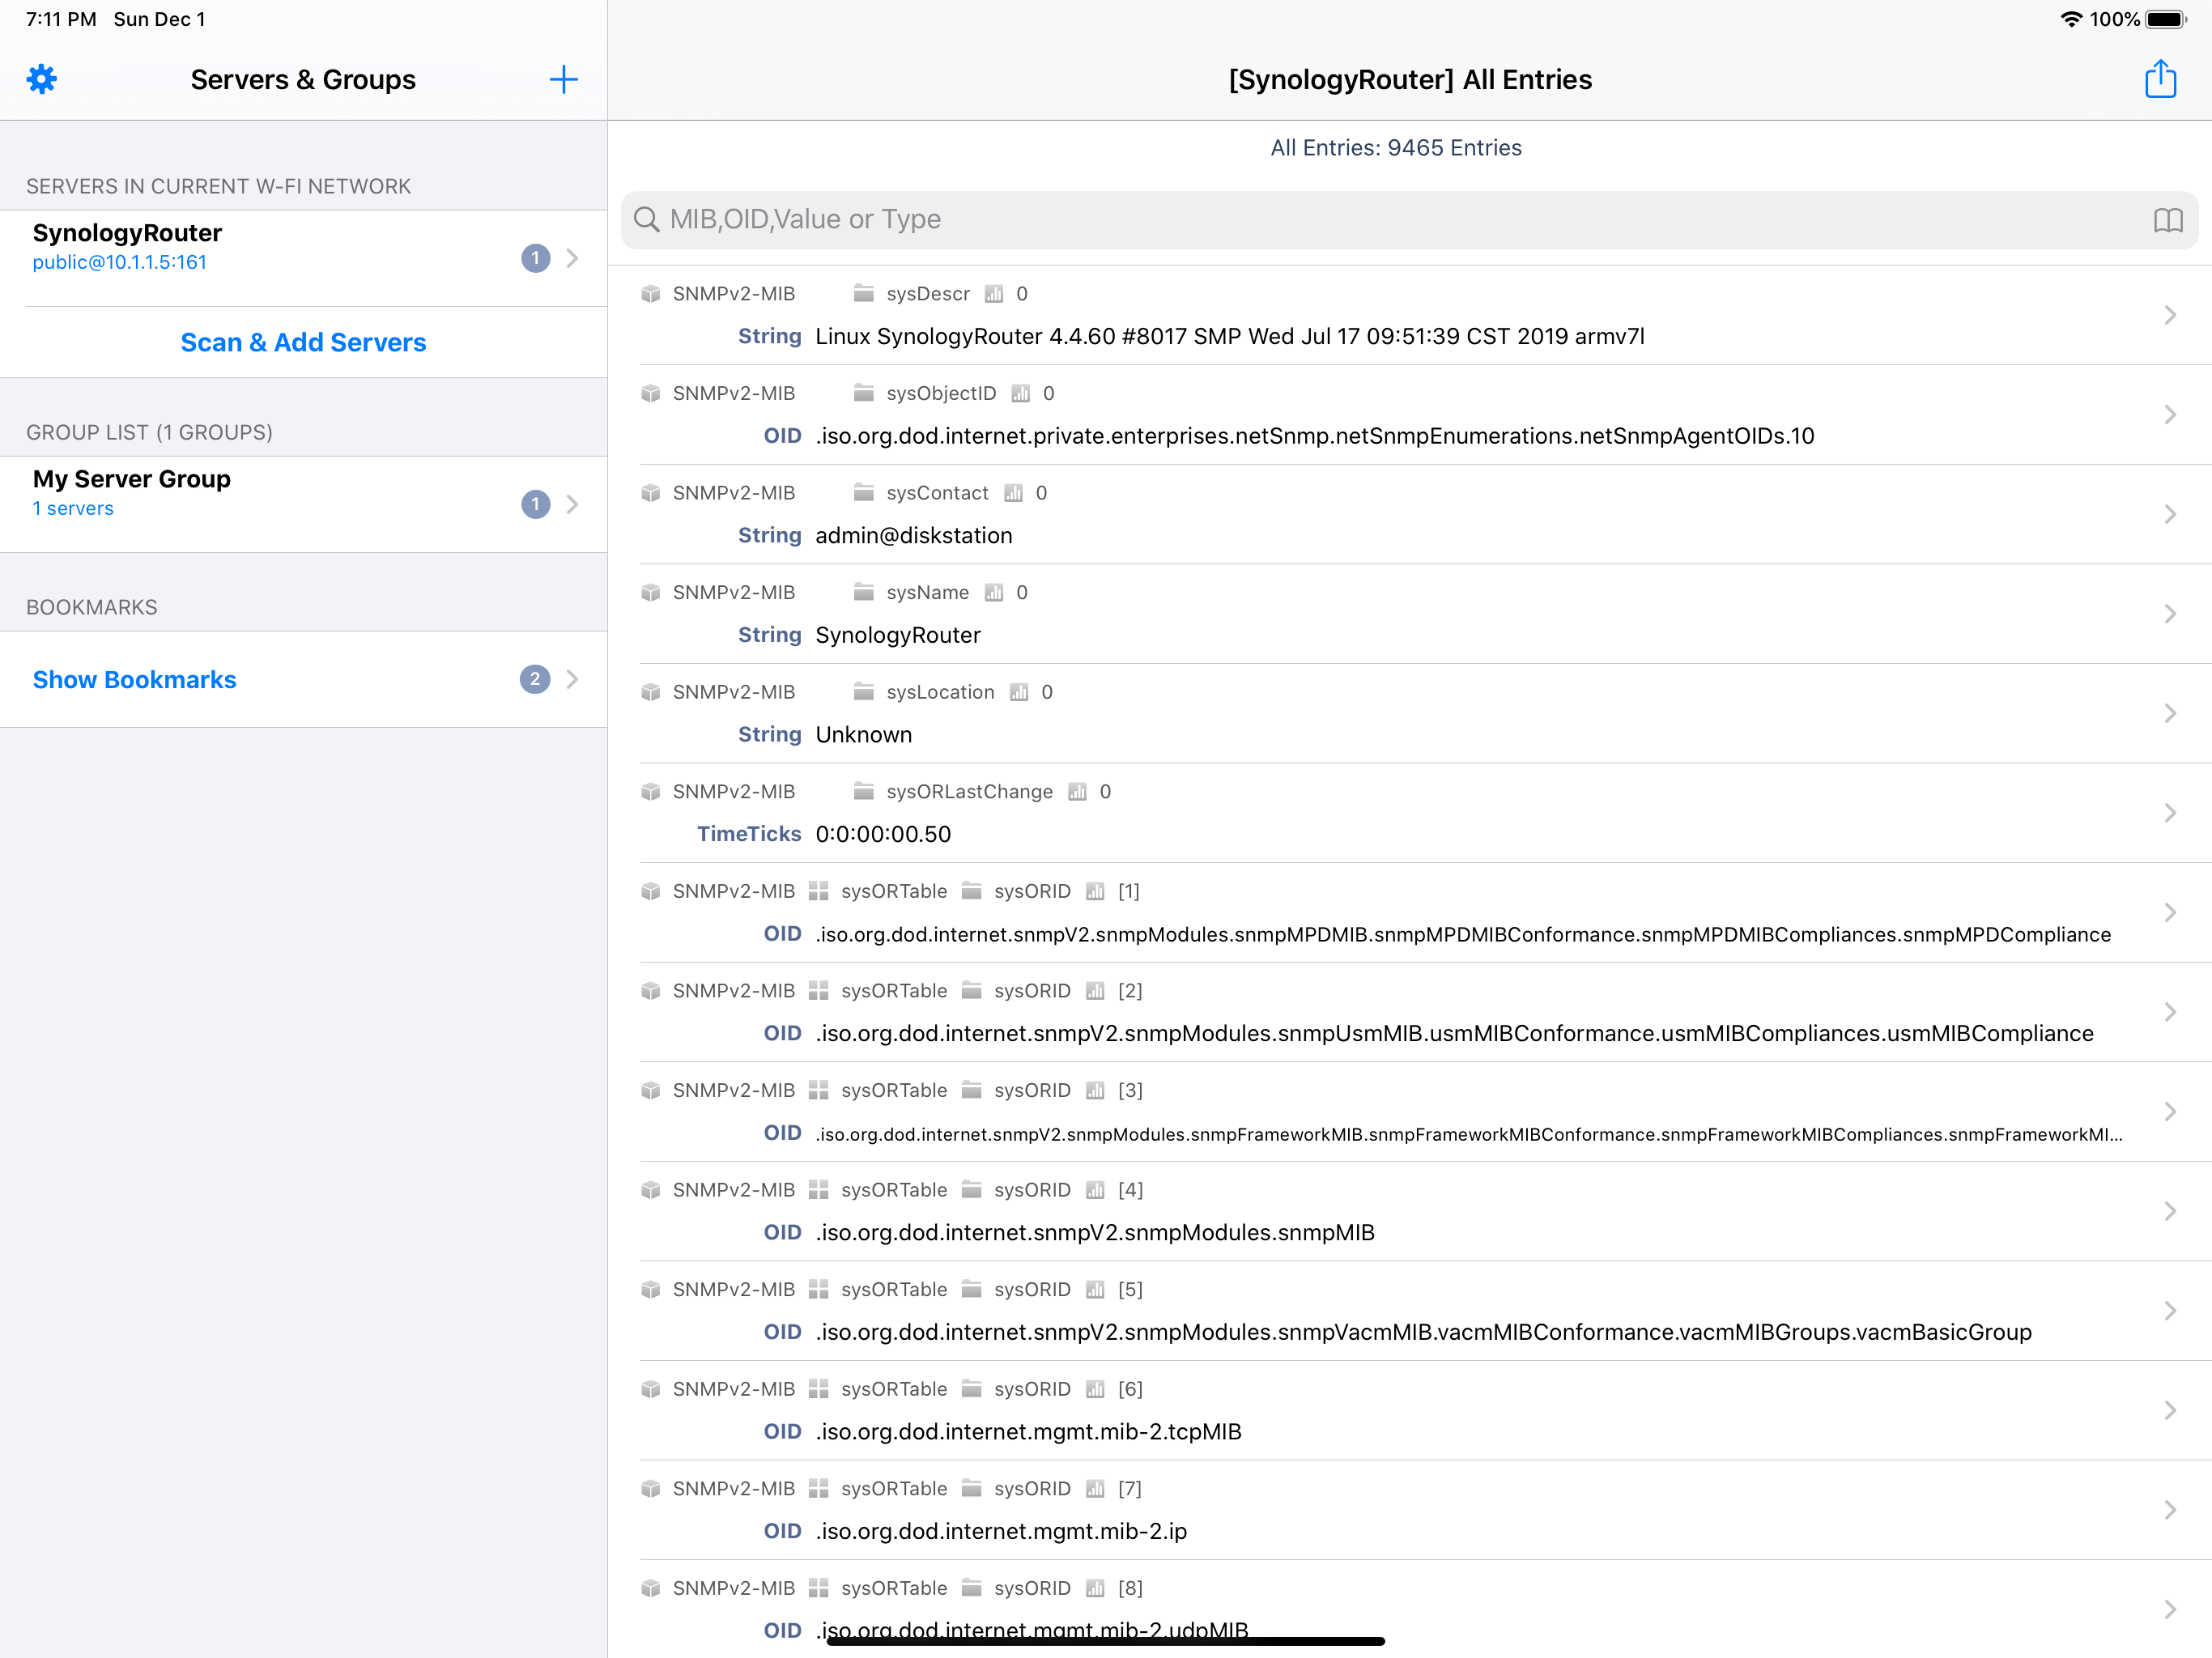Screen dimensions: 2212x1658
Task: Tap the table grid icon on sysORID [1] row
Action: click(x=819, y=891)
